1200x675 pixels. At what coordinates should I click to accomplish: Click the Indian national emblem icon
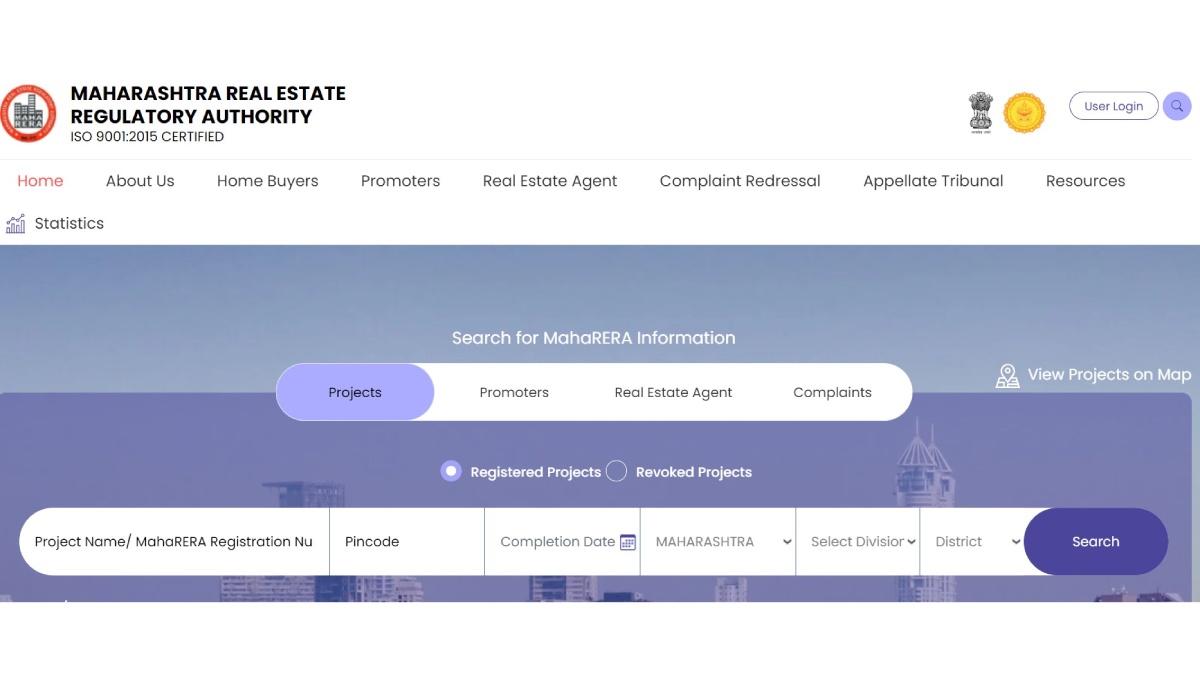[981, 113]
